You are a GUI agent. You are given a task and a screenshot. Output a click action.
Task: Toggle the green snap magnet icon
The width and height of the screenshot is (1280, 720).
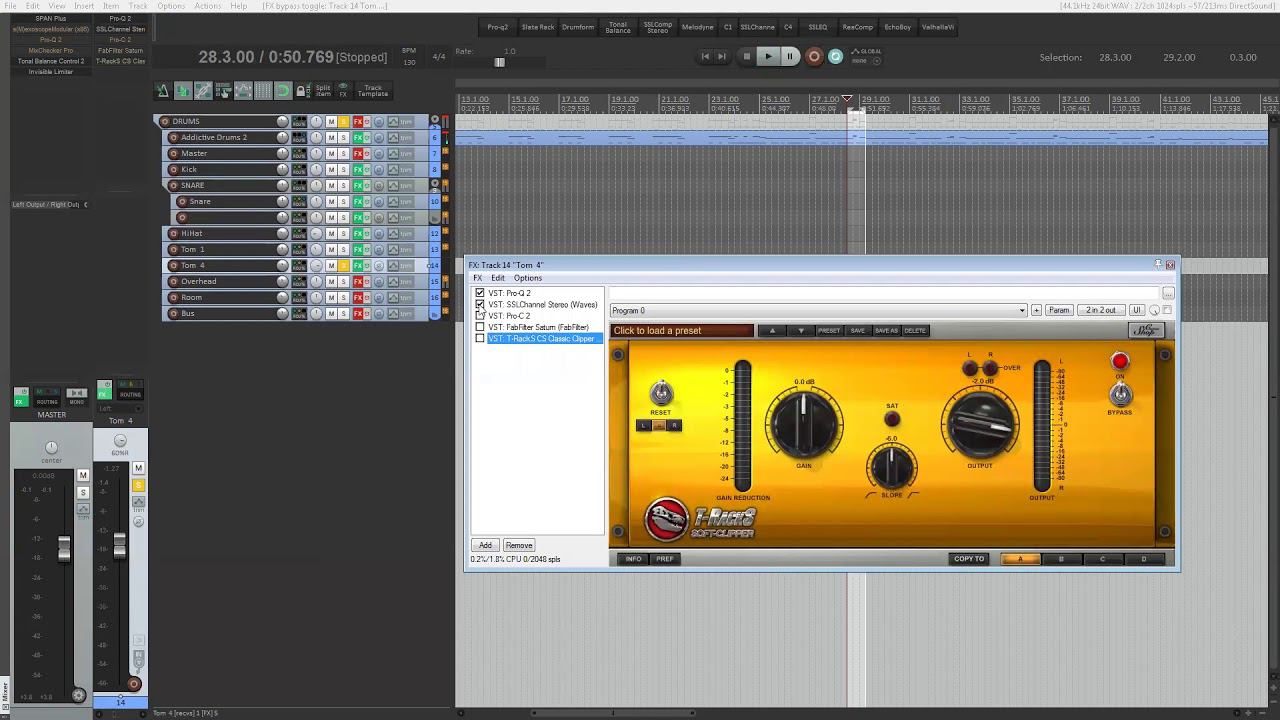pyautogui.click(x=282, y=91)
